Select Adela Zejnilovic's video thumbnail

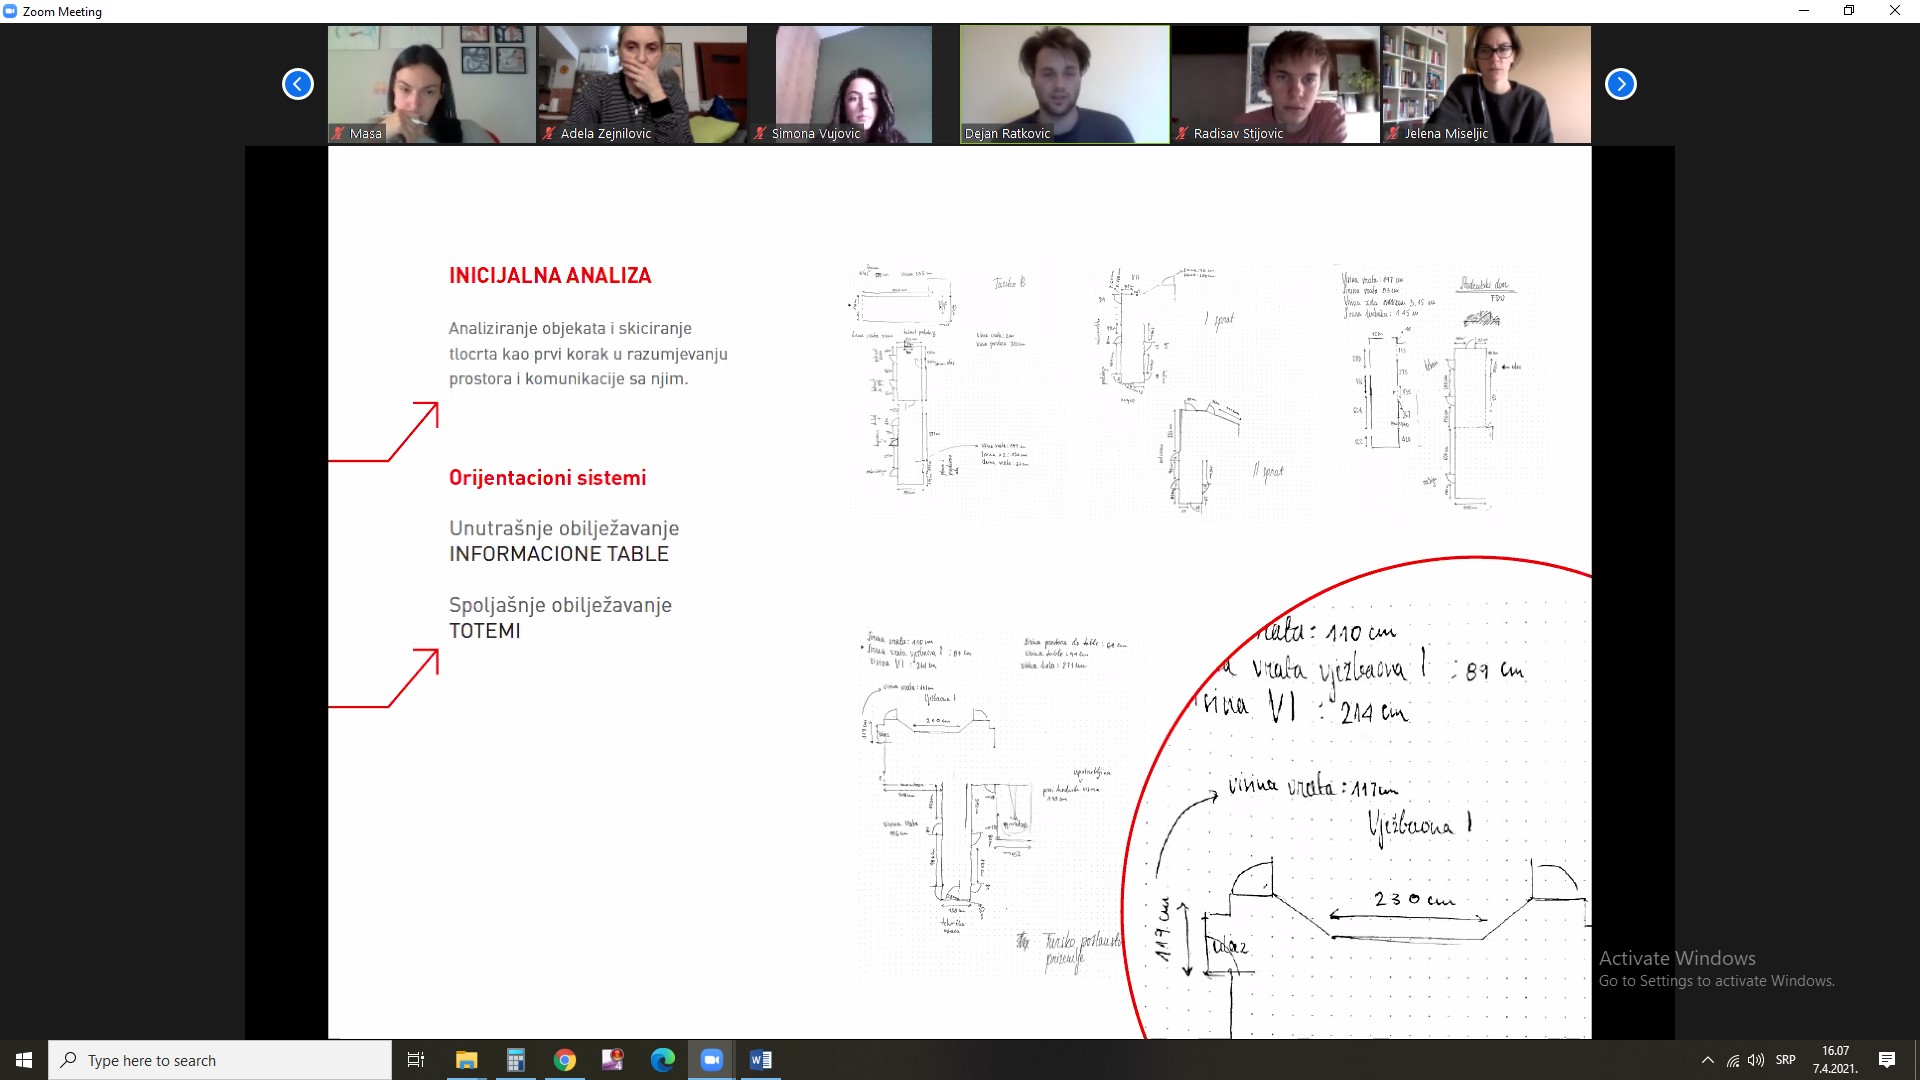[x=643, y=84]
